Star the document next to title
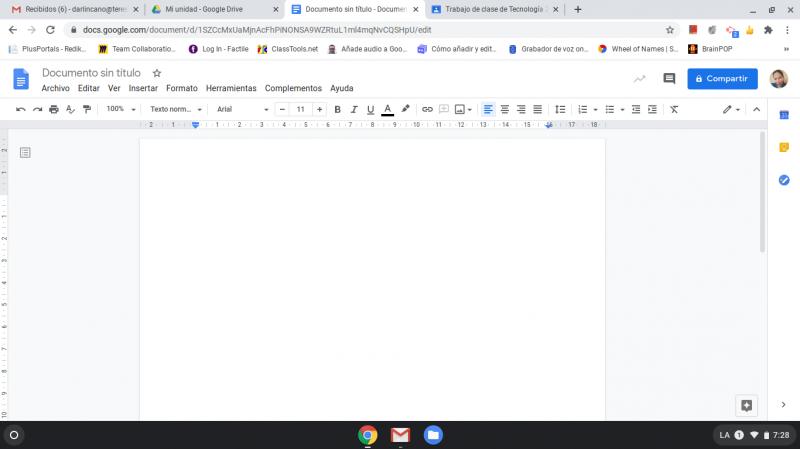 157,73
